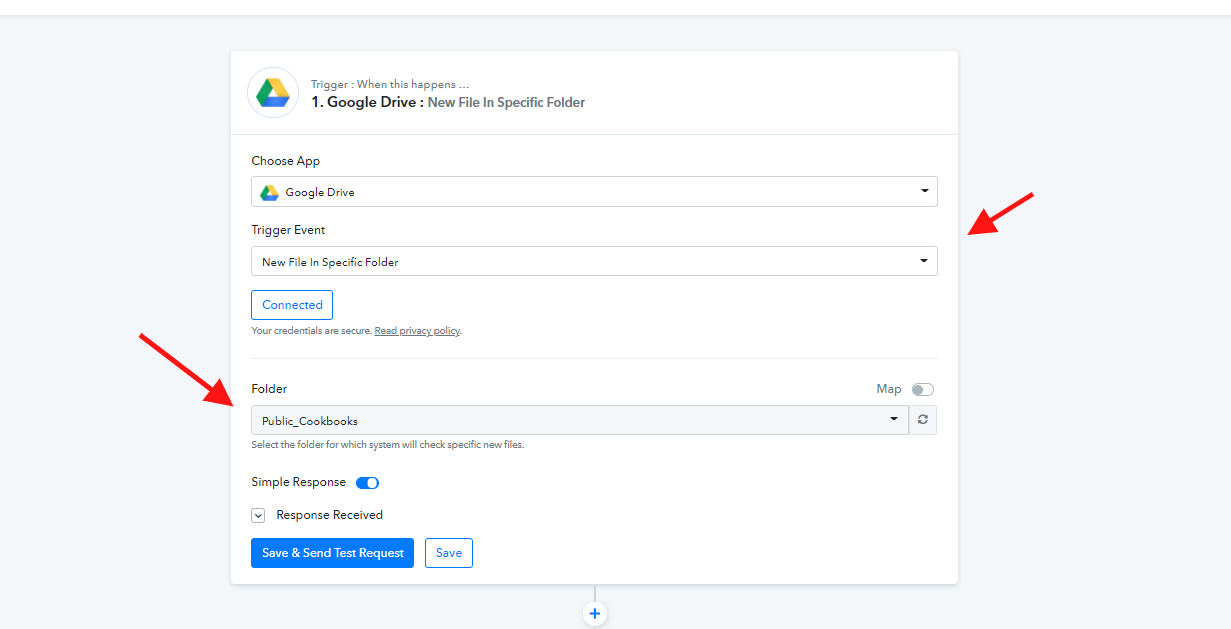Add a new step with the plus icon
Screen dimensions: 1231x629
coord(595,614)
